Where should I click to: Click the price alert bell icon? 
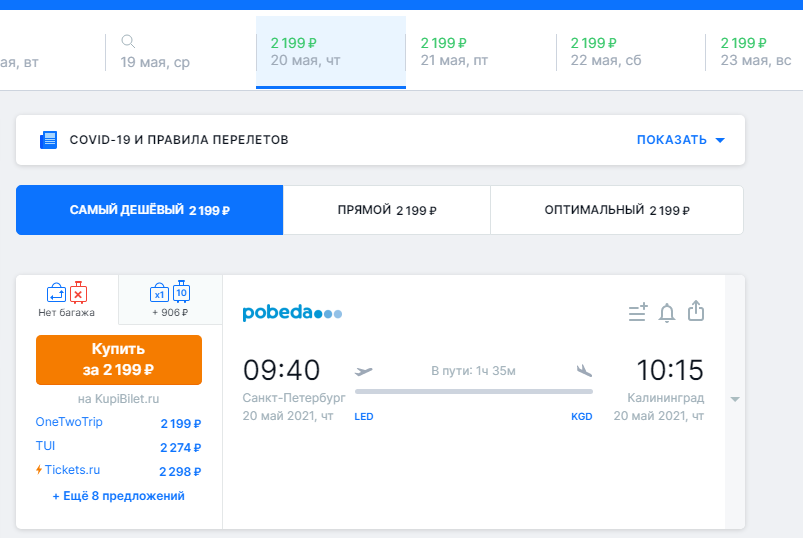(x=667, y=312)
